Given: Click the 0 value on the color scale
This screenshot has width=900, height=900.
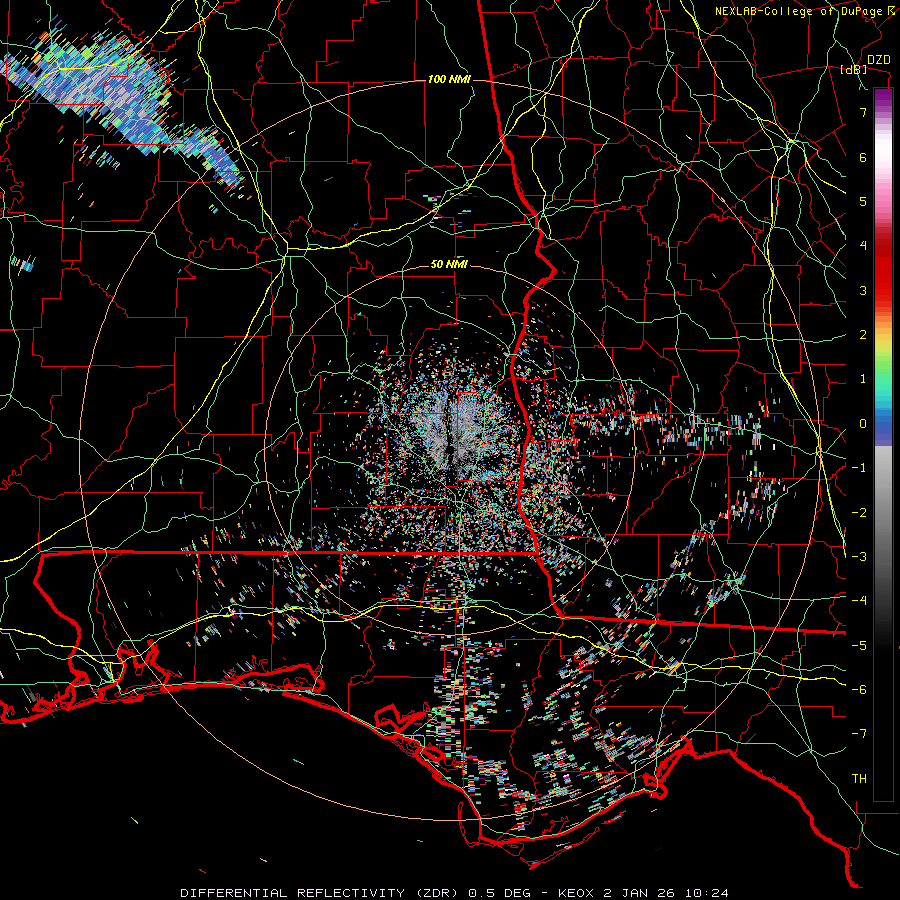Looking at the screenshot, I should (863, 424).
